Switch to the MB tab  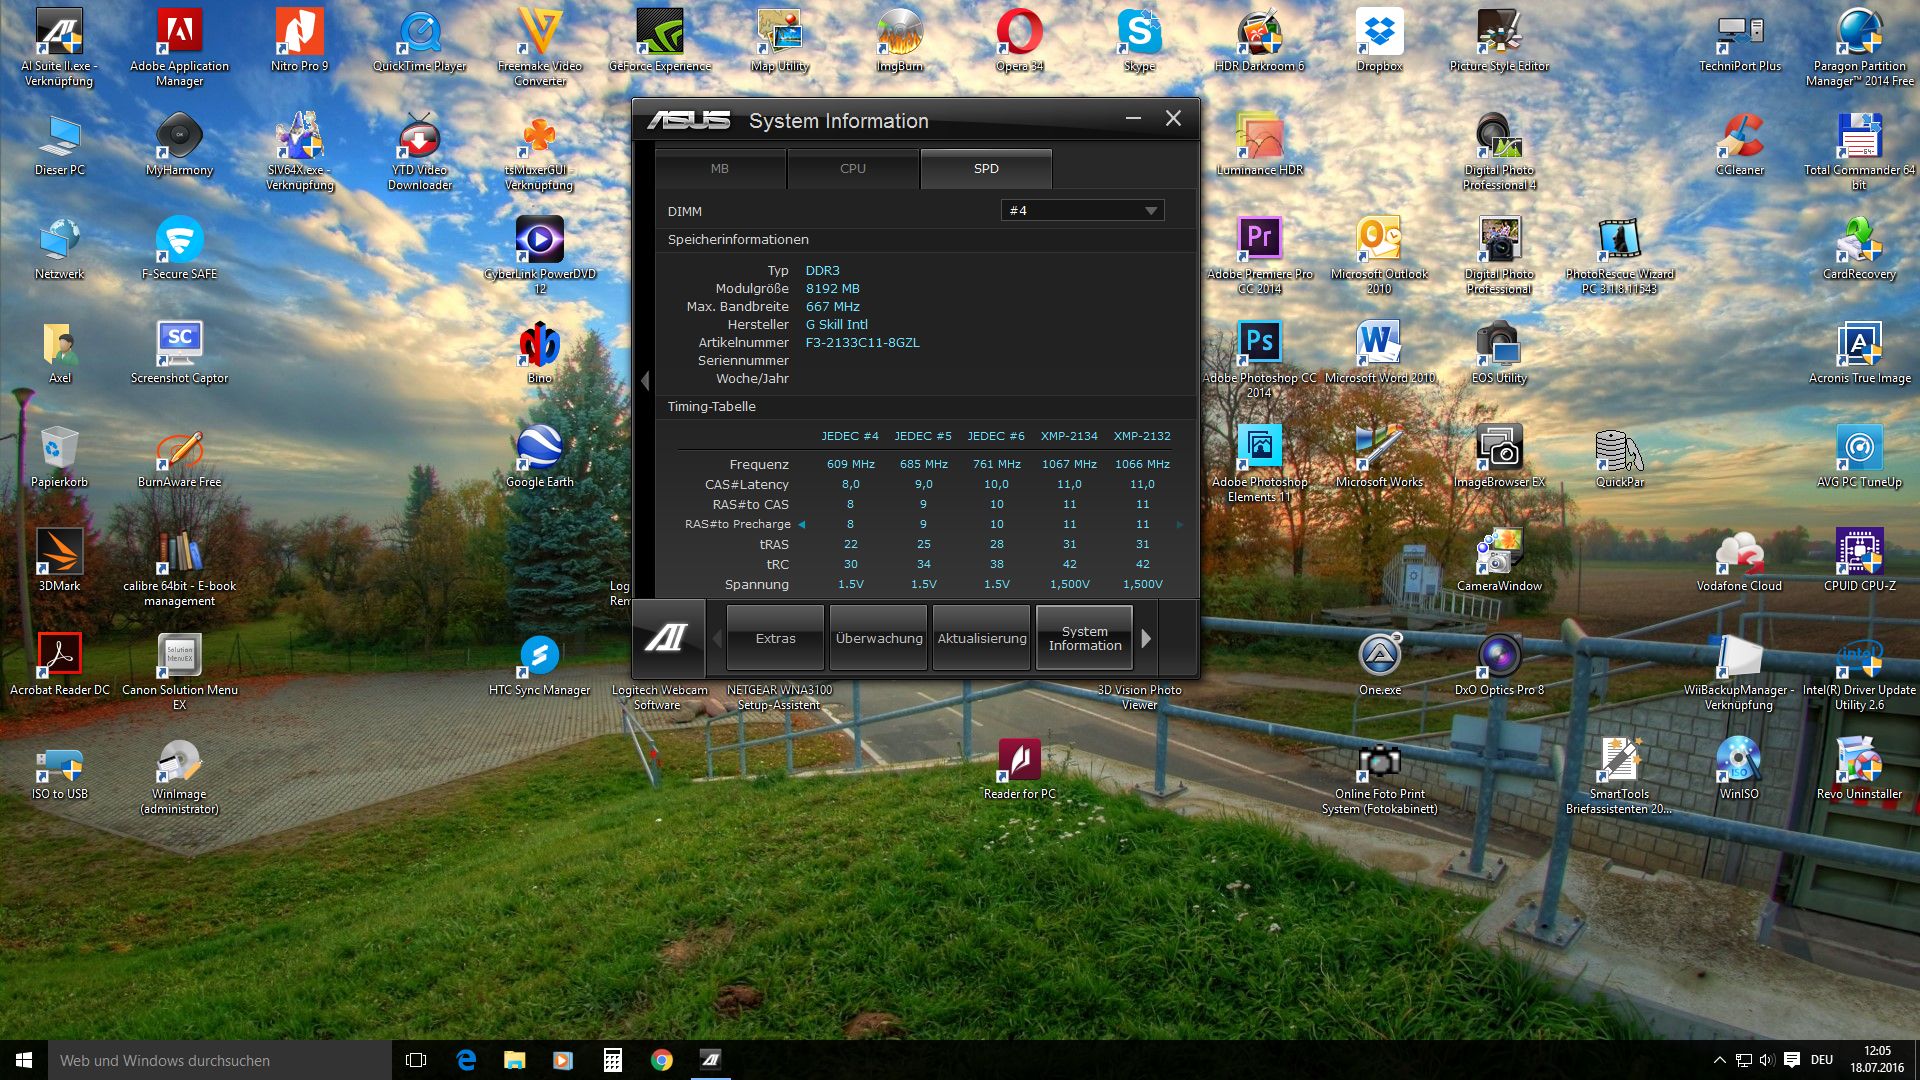click(720, 169)
